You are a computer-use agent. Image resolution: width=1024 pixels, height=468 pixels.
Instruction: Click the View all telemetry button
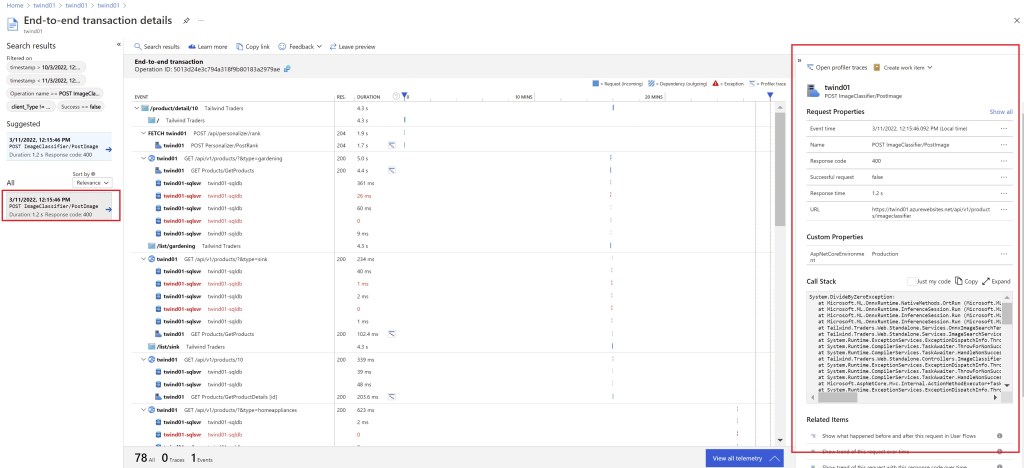coord(744,457)
